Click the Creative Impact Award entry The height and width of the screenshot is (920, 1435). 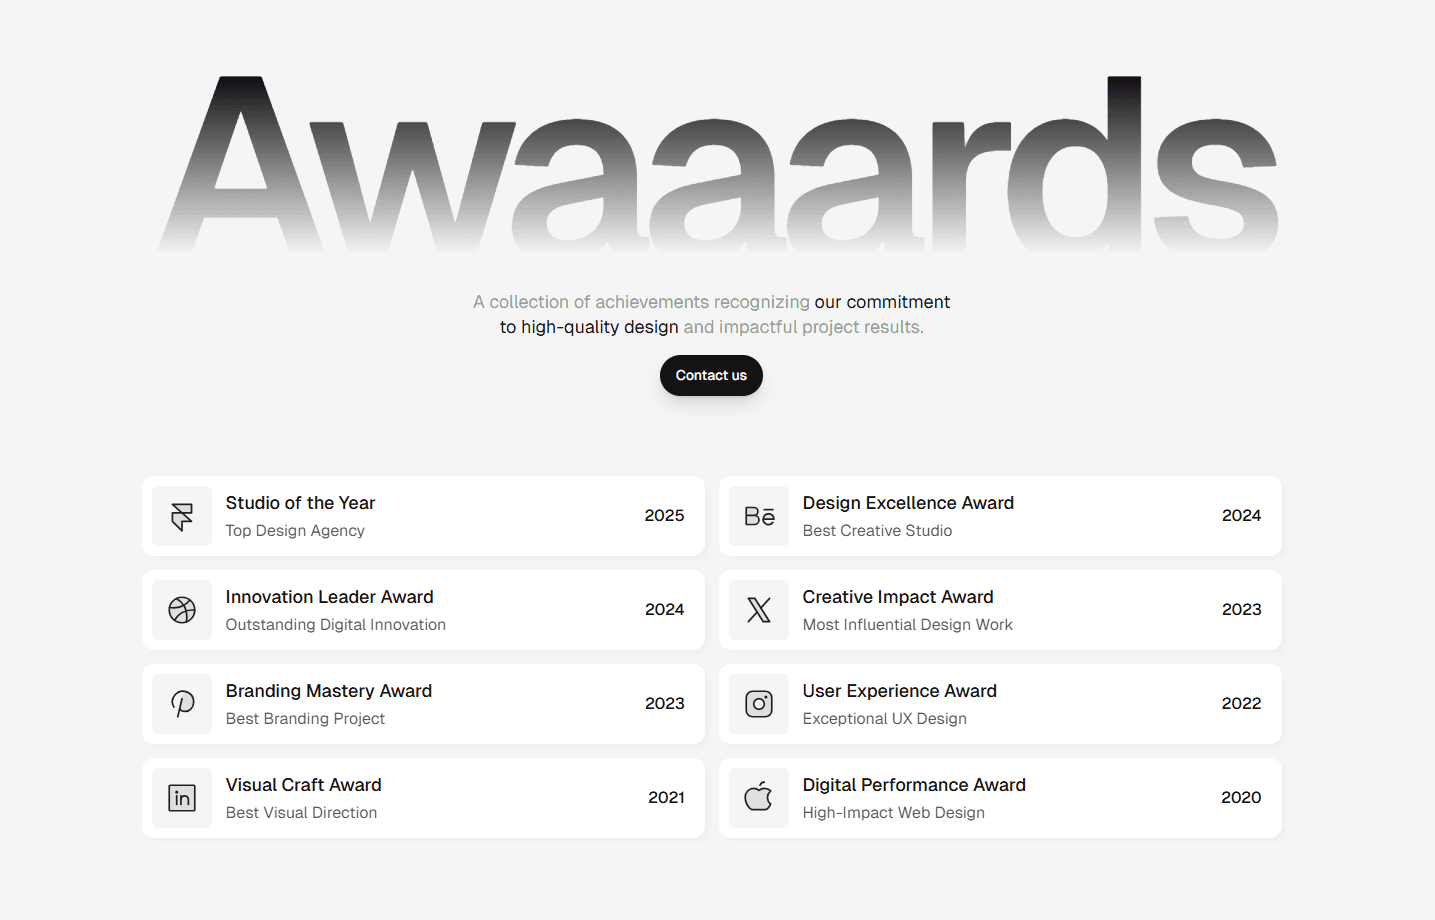[x=1000, y=610]
